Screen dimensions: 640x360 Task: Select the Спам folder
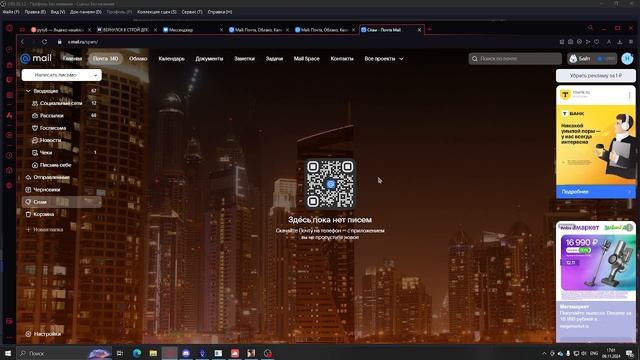click(61, 202)
